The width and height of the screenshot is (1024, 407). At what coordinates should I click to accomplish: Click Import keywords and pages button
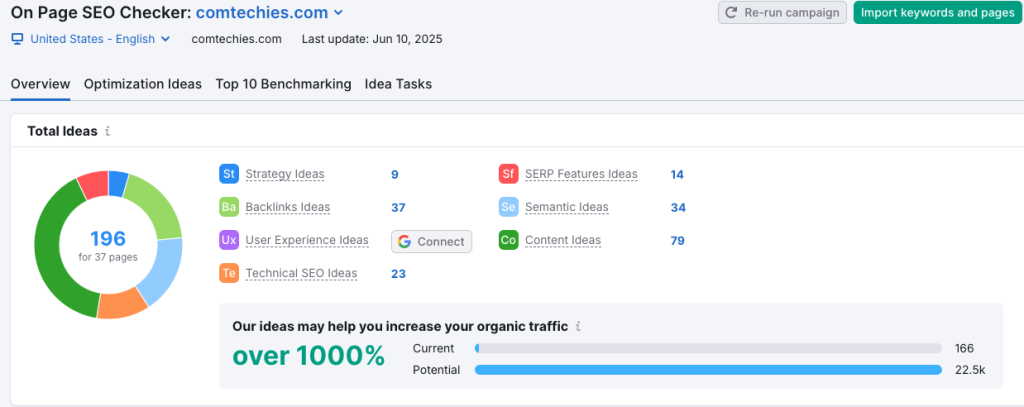click(937, 12)
